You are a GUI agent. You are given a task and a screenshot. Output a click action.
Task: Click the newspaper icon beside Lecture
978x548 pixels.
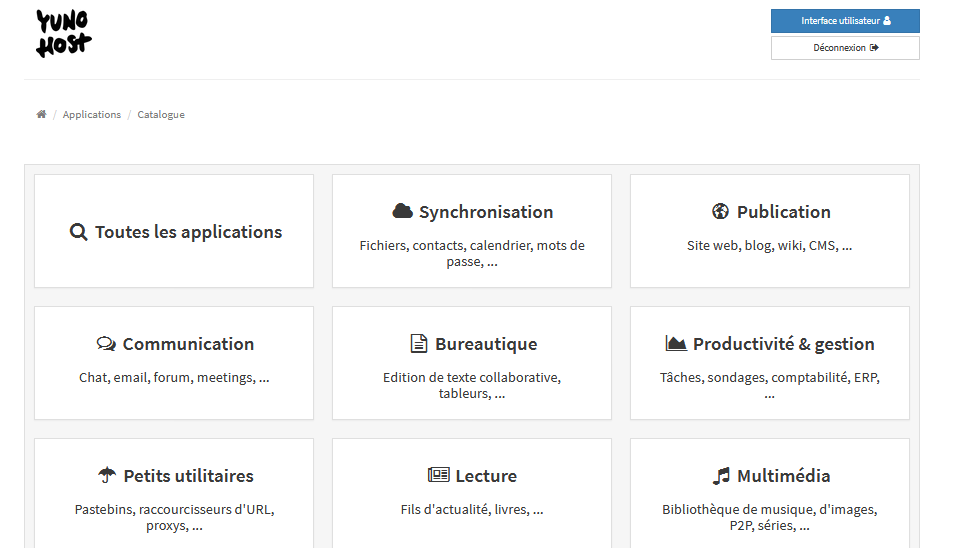click(438, 476)
